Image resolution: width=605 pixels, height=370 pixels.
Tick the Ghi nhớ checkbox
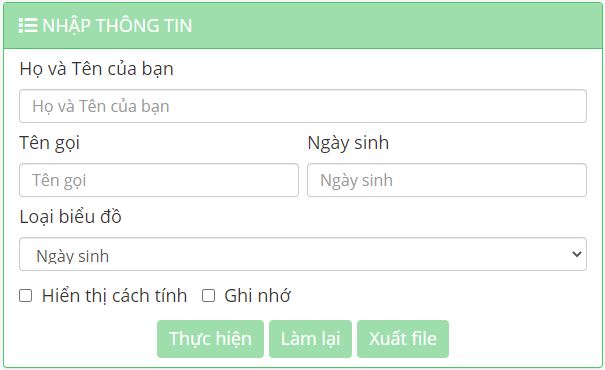(208, 296)
